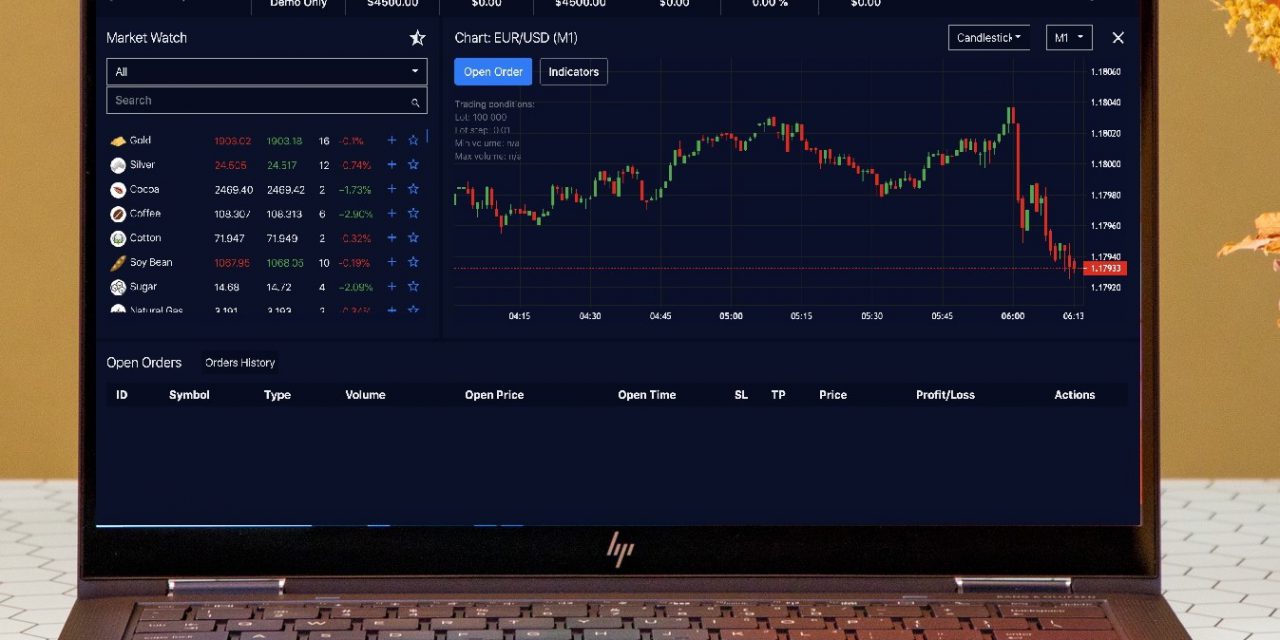Click the Silver symbol icon

coord(118,165)
